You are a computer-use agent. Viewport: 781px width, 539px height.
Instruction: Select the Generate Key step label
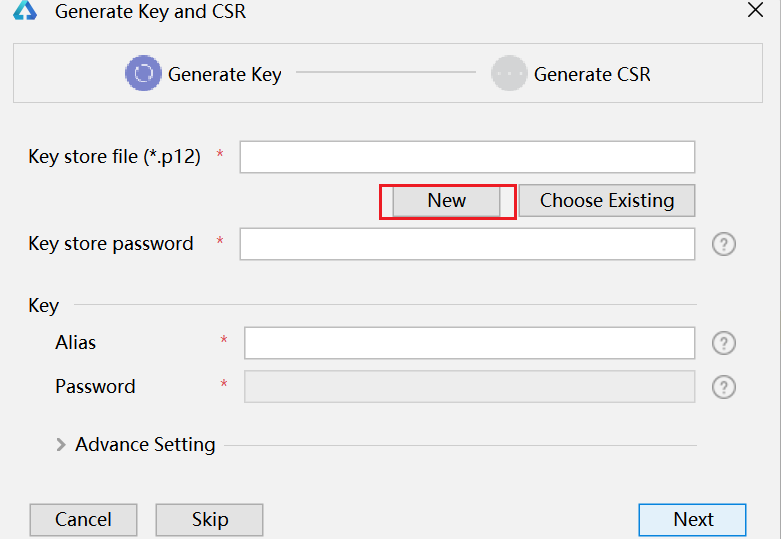click(x=225, y=74)
